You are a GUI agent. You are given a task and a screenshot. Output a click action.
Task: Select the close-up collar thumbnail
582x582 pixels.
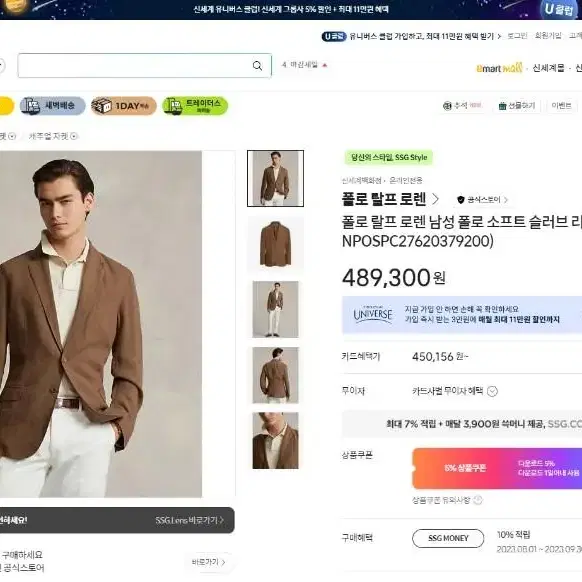[275, 440]
